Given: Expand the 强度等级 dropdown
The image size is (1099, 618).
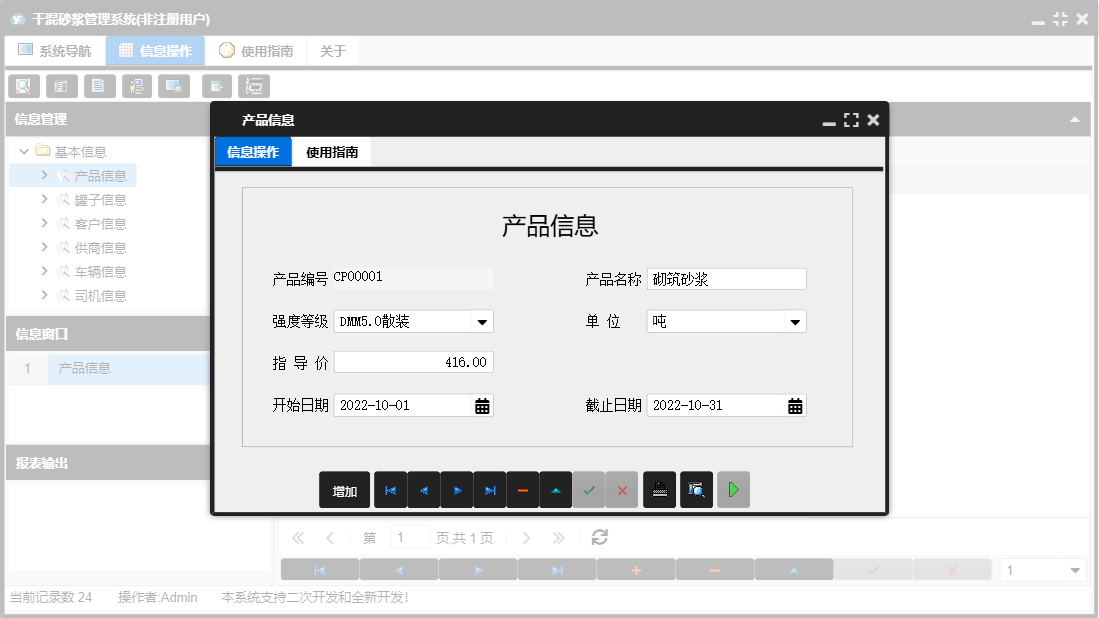Looking at the screenshot, I should 483,321.
